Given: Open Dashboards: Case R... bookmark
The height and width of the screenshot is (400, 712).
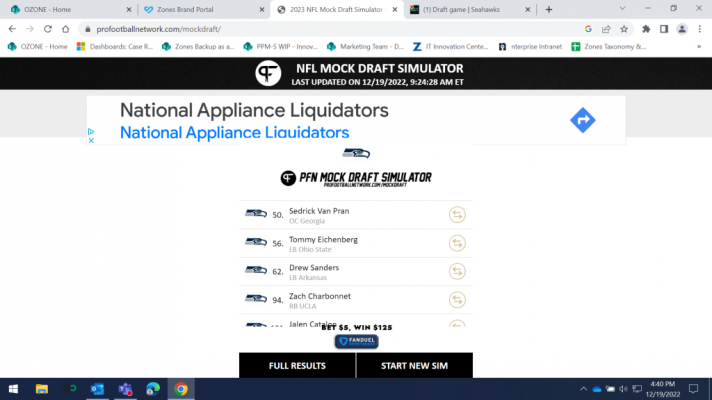Looking at the screenshot, I should [115, 46].
